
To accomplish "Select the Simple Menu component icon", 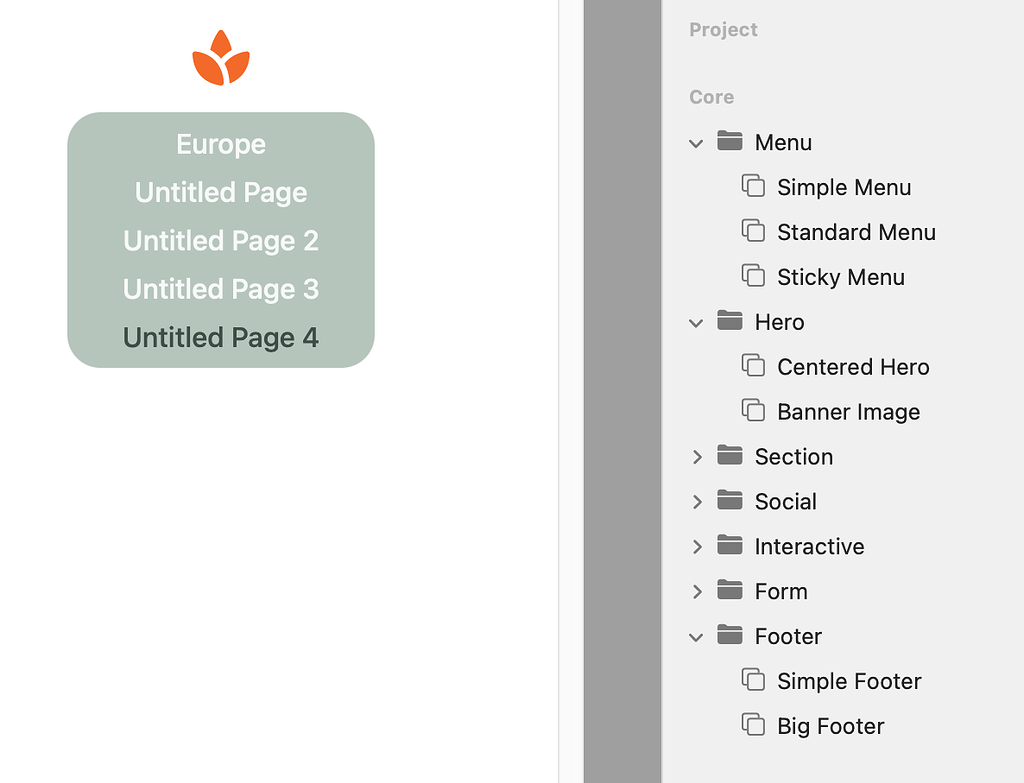I will (755, 187).
